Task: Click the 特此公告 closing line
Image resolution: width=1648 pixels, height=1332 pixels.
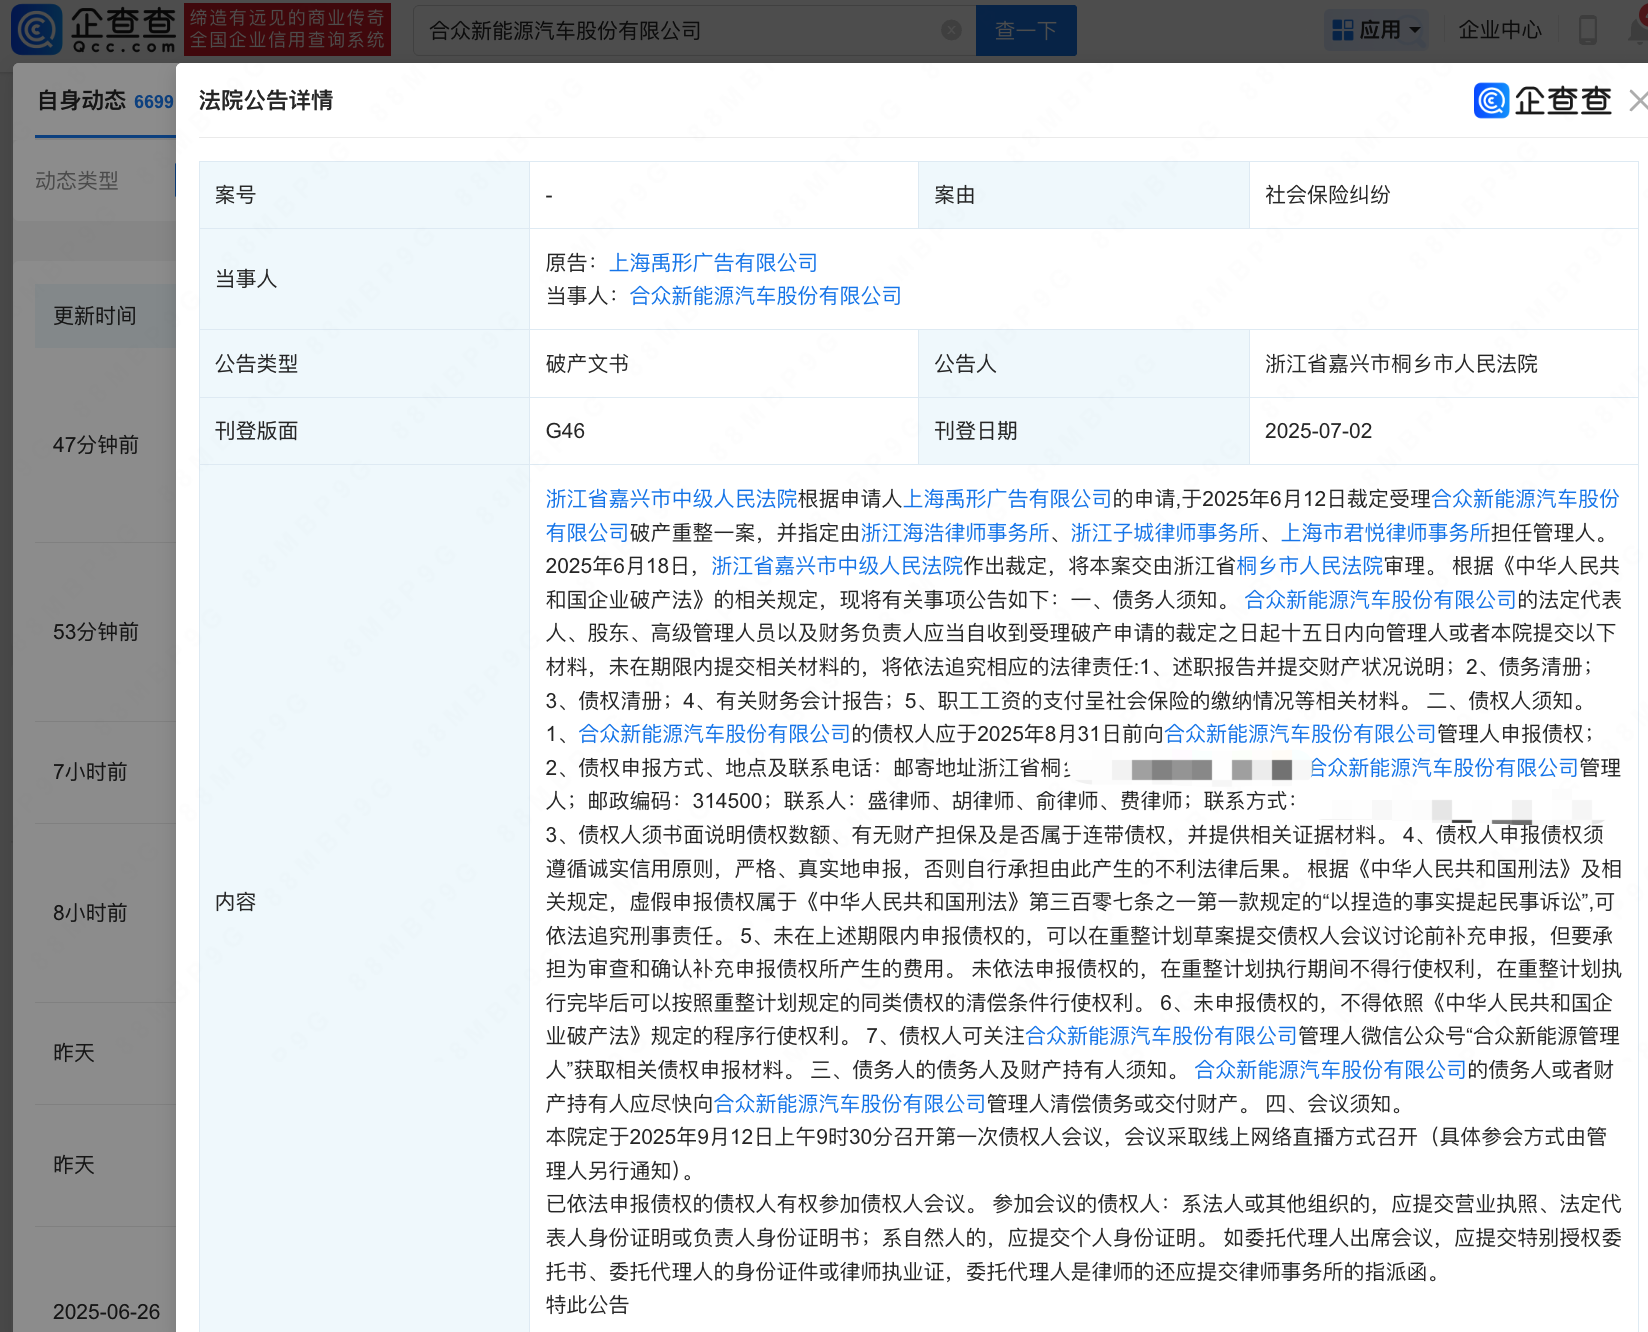Action: tap(587, 1305)
